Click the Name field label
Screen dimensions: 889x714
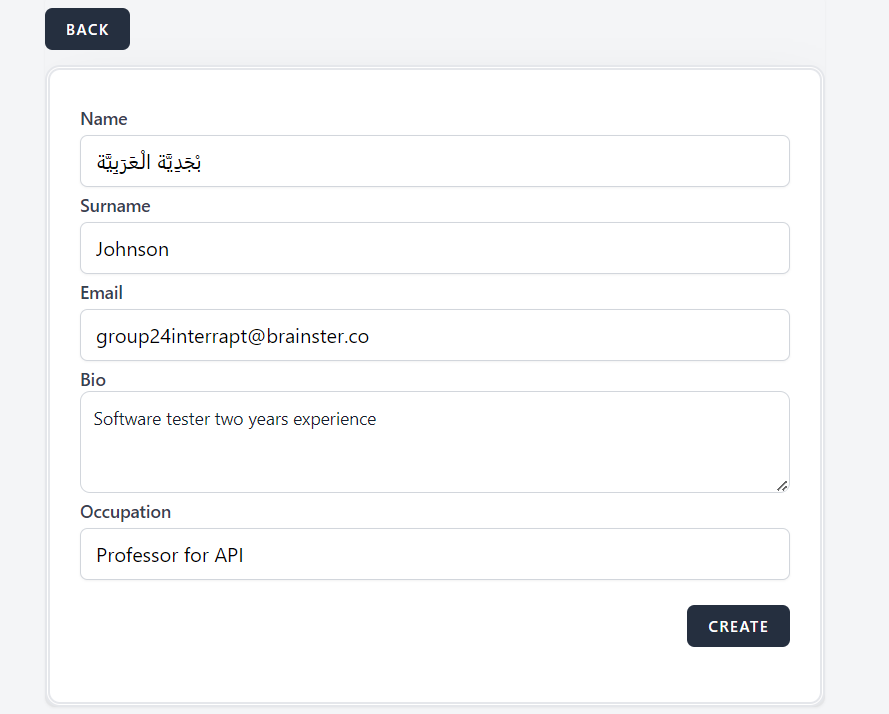104,119
